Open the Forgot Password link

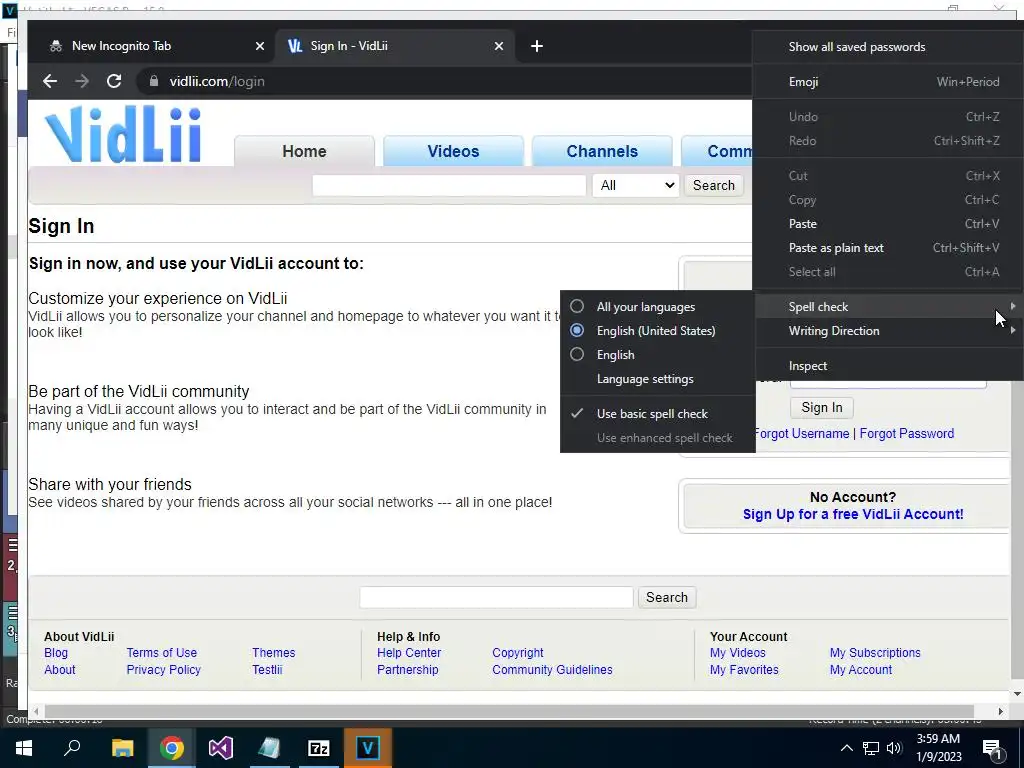906,434
